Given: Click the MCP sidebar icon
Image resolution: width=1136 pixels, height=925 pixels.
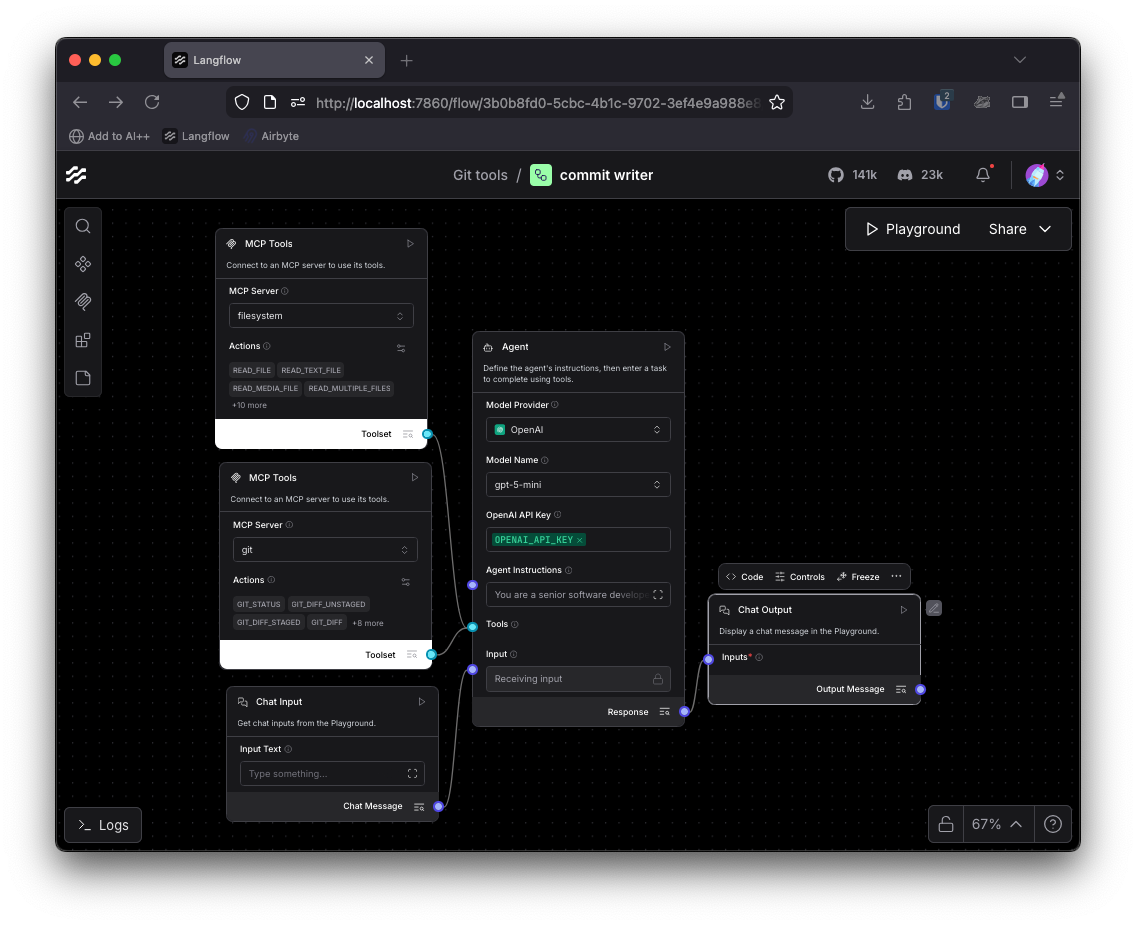Looking at the screenshot, I should pyautogui.click(x=83, y=301).
